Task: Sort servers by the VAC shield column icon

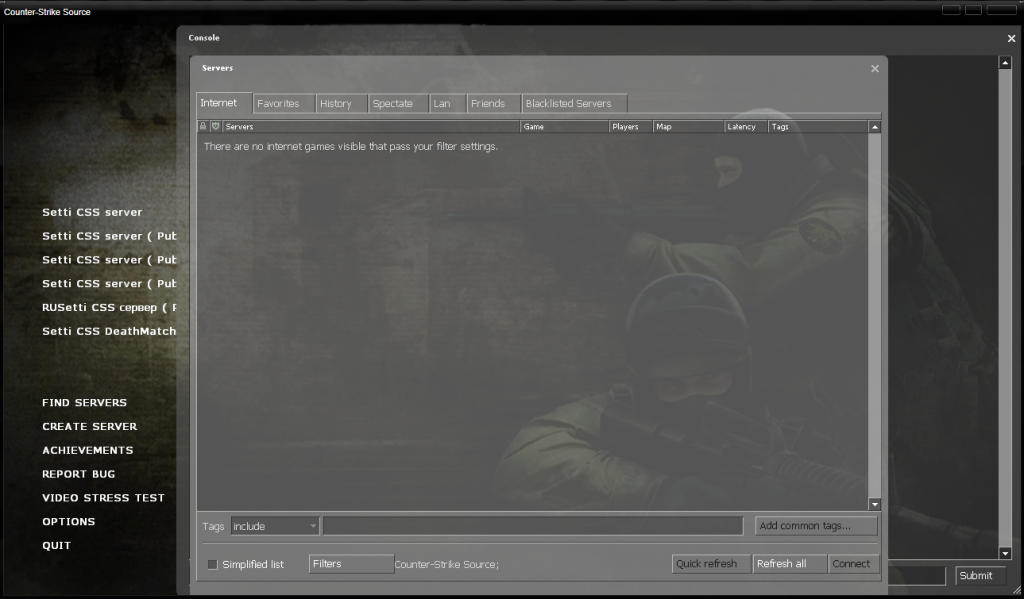Action: click(x=216, y=127)
